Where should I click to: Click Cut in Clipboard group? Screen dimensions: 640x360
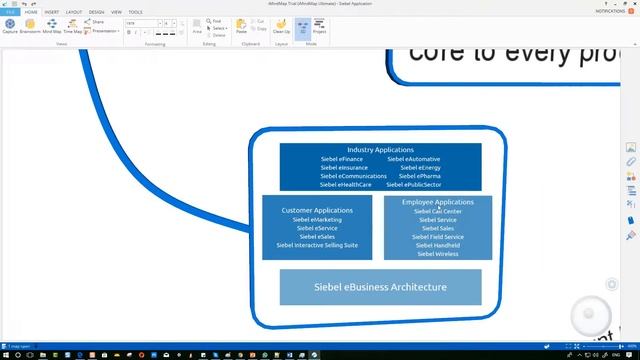pyautogui.click(x=258, y=21)
